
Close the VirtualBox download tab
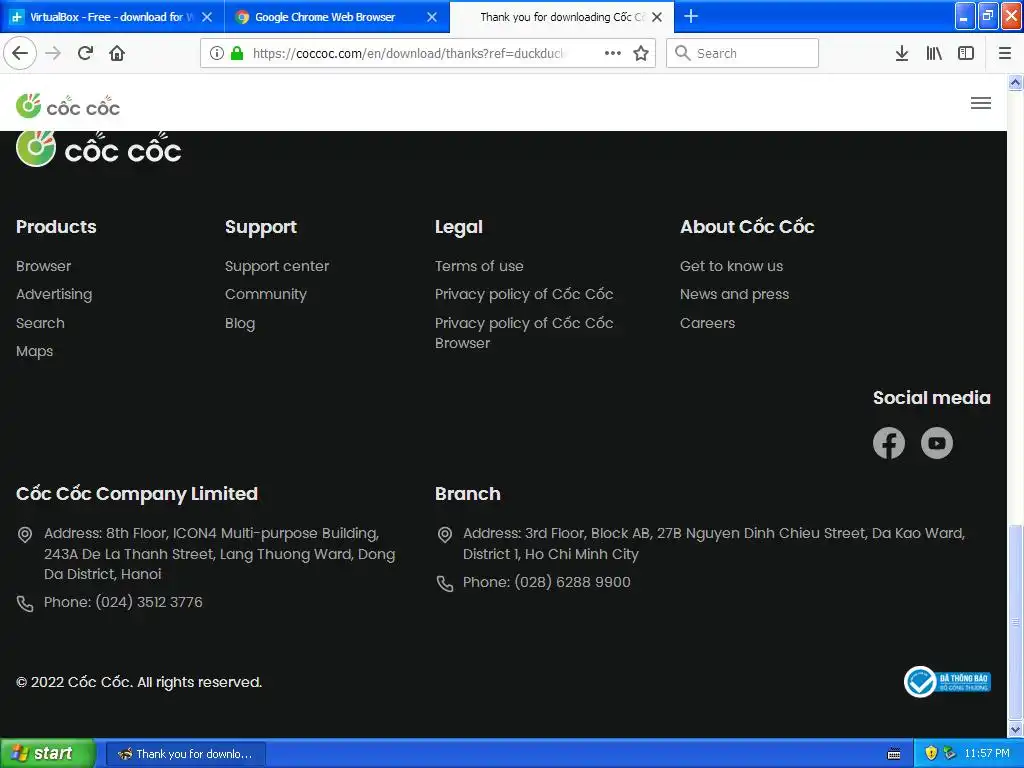(207, 17)
